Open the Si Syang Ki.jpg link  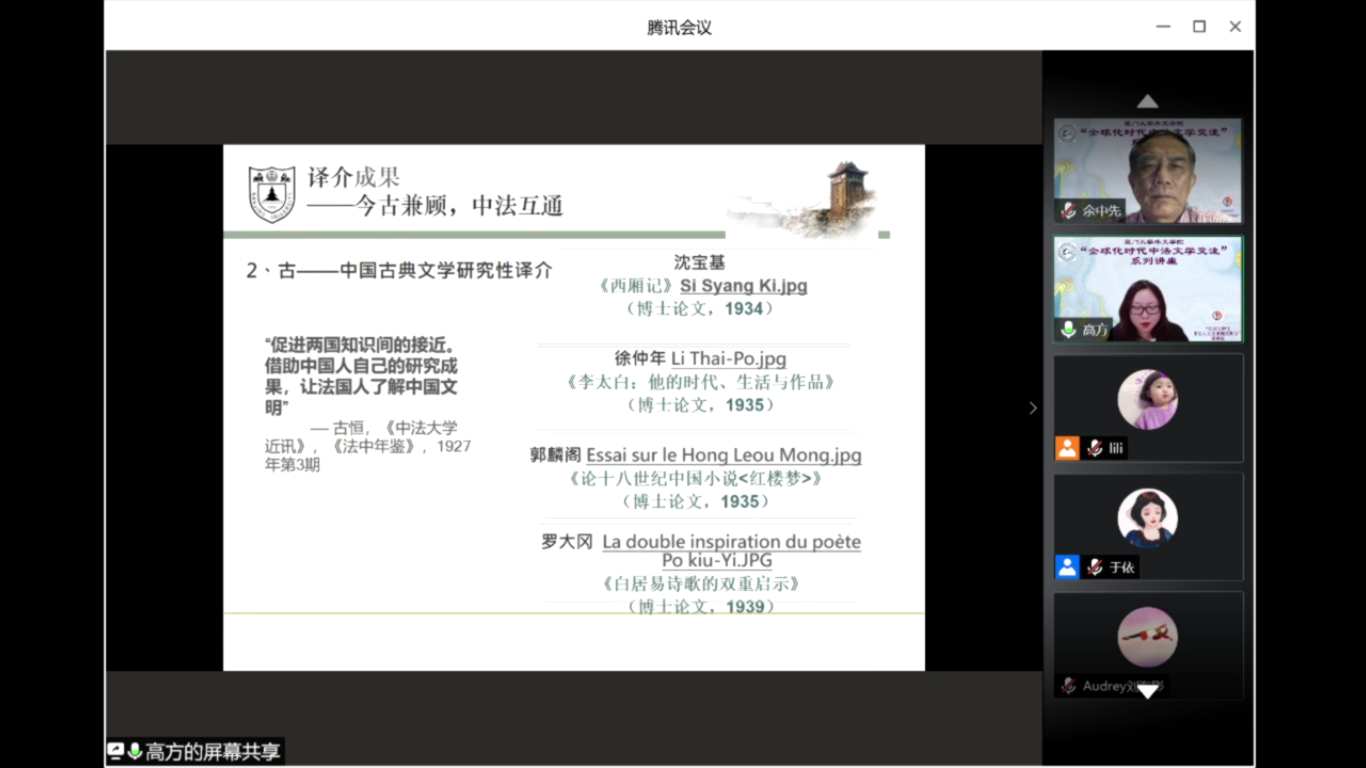coord(743,286)
